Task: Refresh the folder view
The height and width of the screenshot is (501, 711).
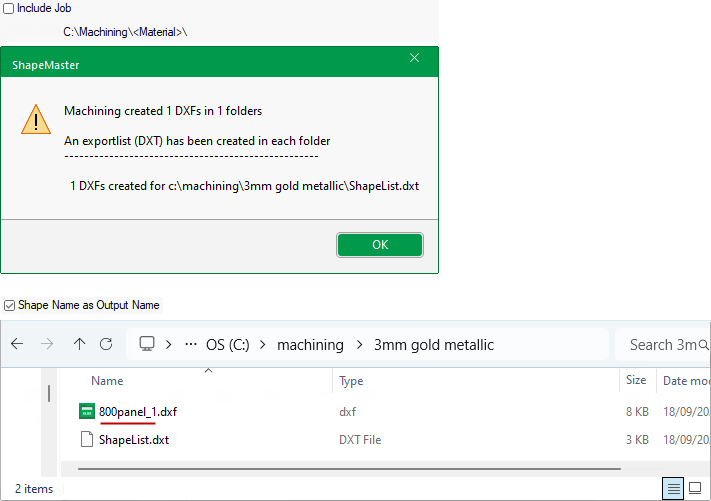Action: point(106,344)
